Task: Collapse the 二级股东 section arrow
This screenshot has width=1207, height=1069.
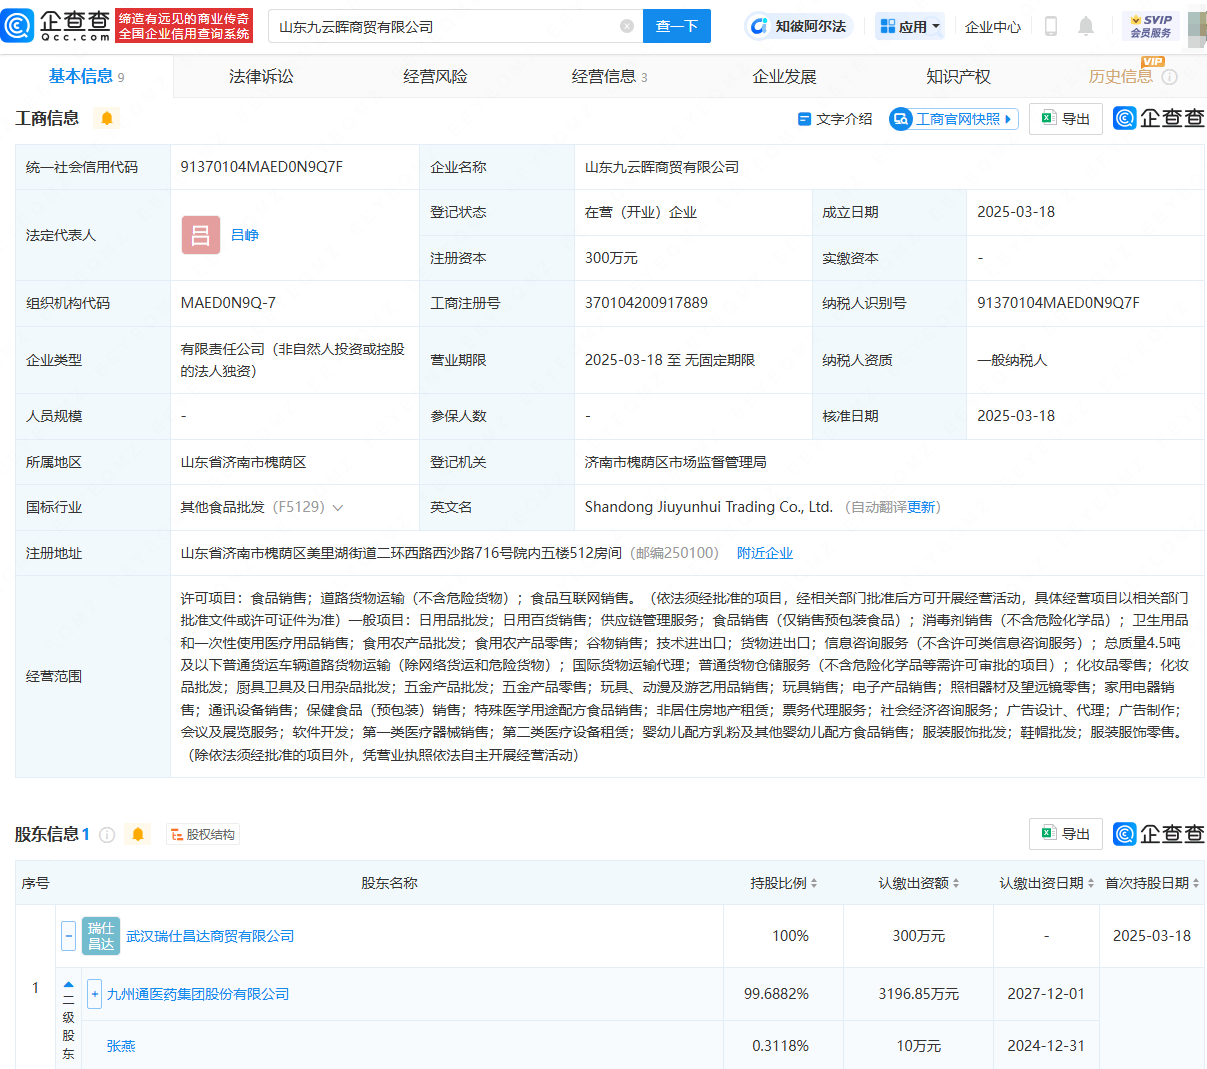Action: point(68,984)
